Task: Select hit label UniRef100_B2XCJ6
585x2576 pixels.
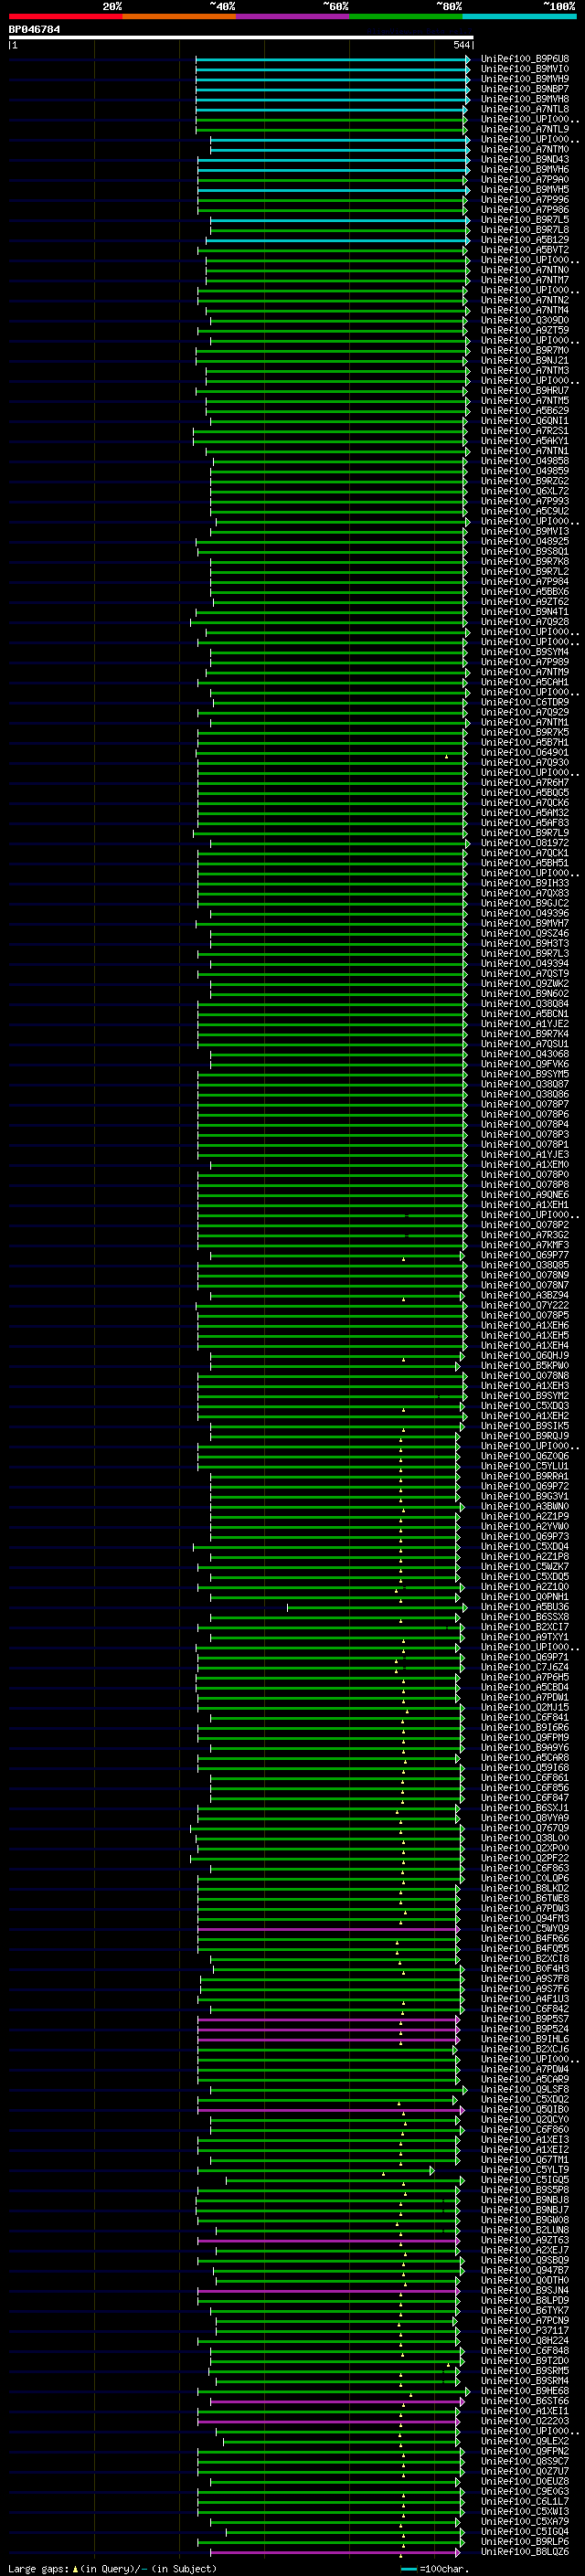Action: coord(525,2049)
